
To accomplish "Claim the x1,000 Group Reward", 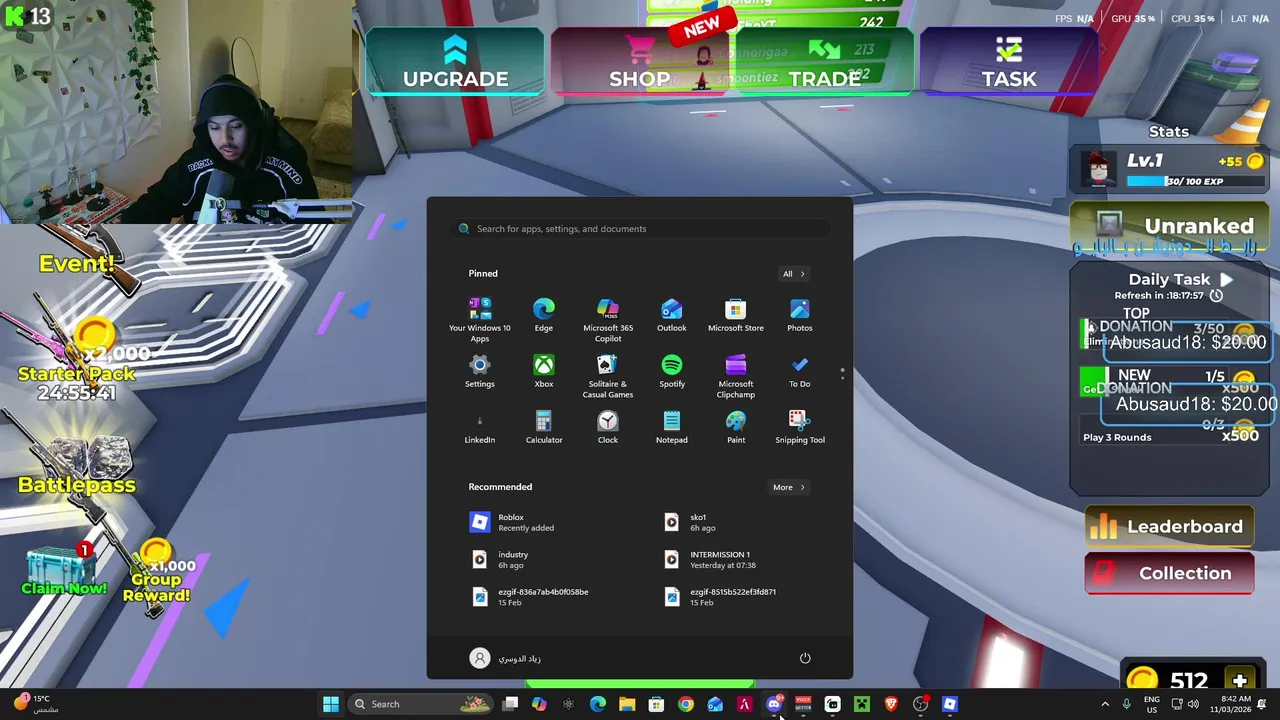I will [157, 574].
